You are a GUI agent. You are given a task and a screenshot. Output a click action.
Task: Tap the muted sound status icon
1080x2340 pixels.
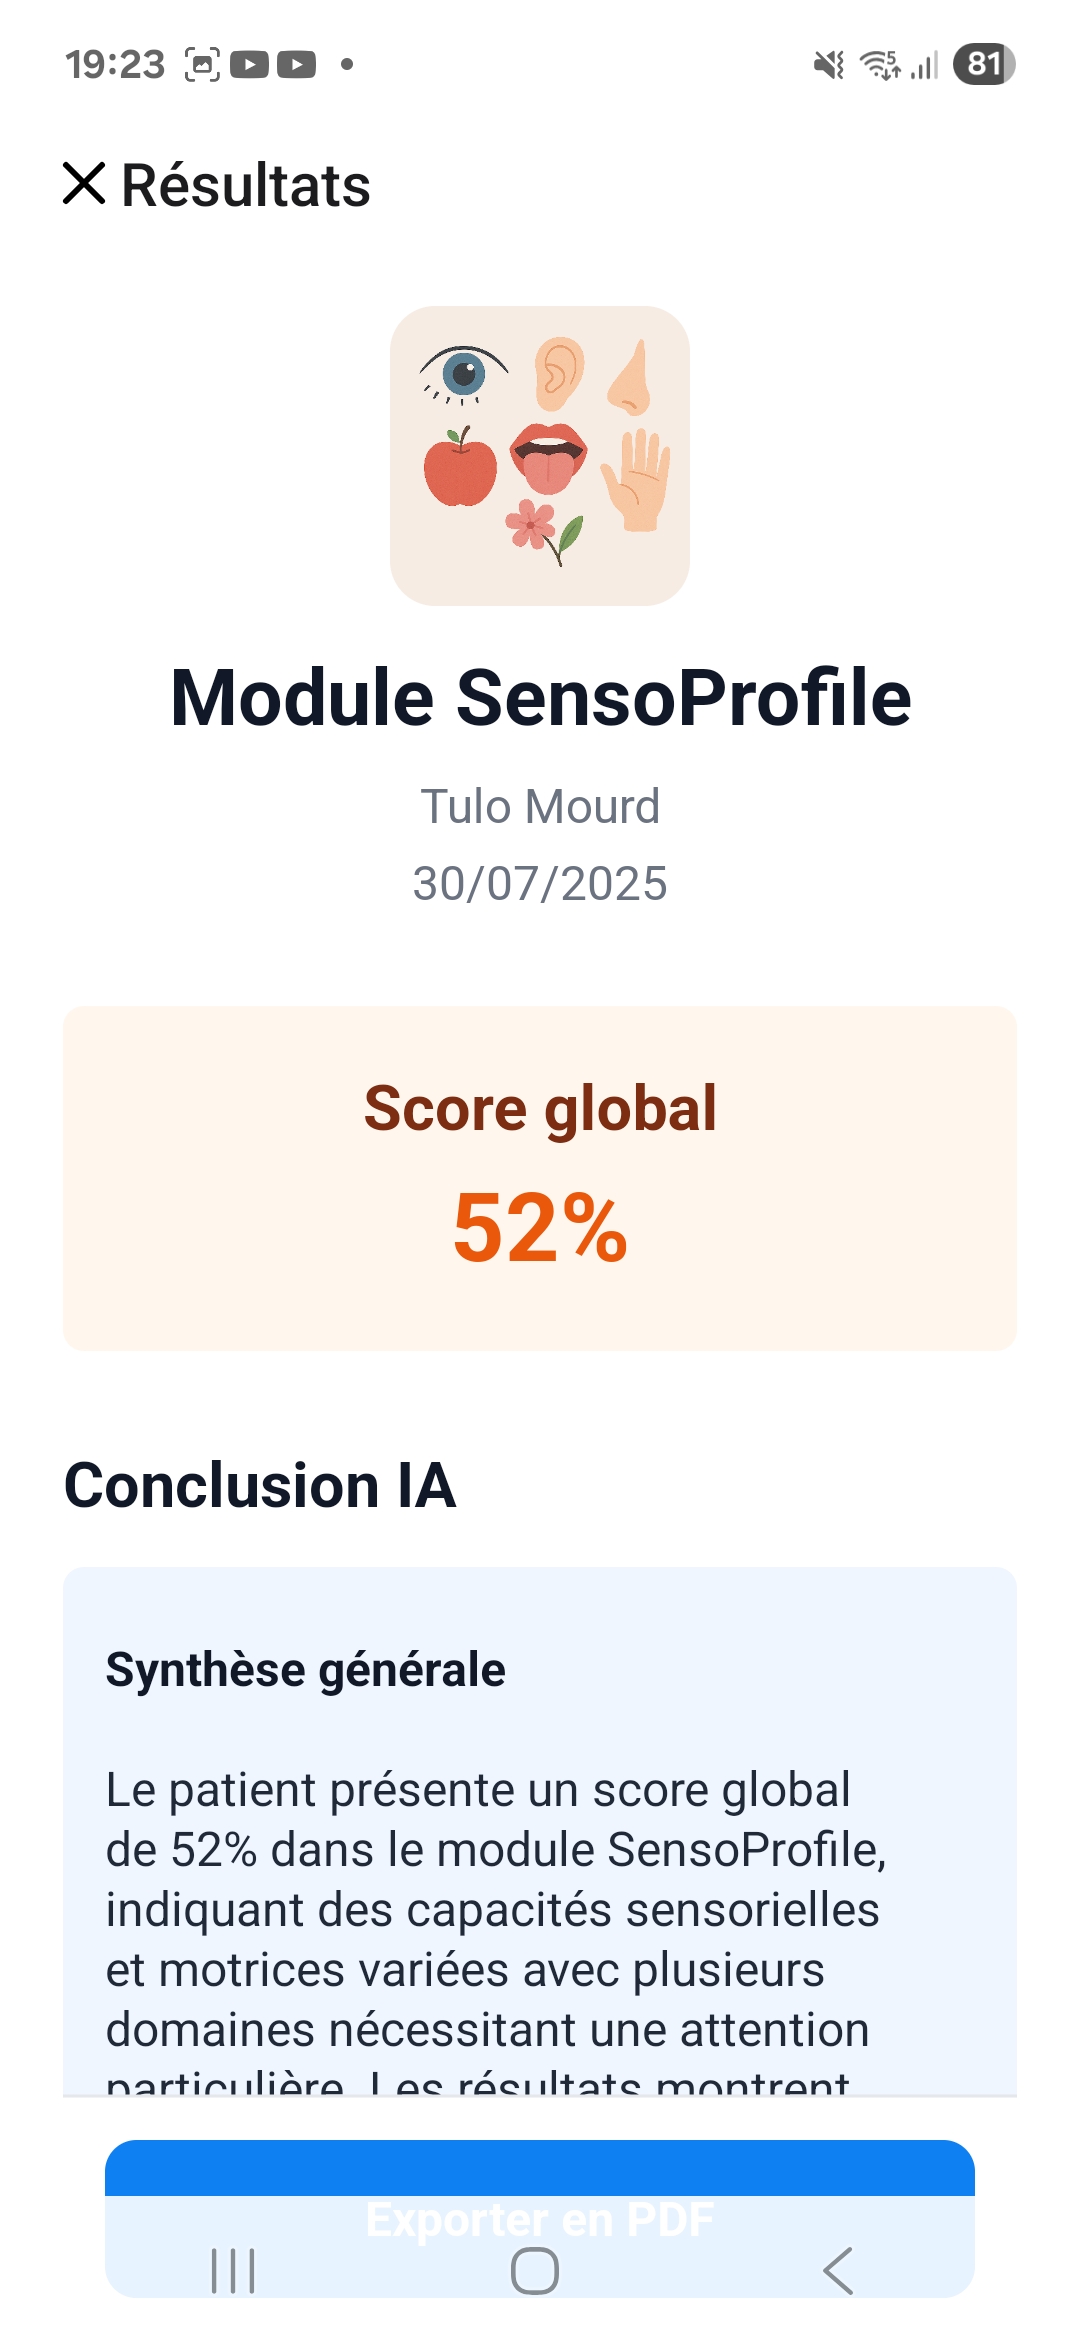829,66
